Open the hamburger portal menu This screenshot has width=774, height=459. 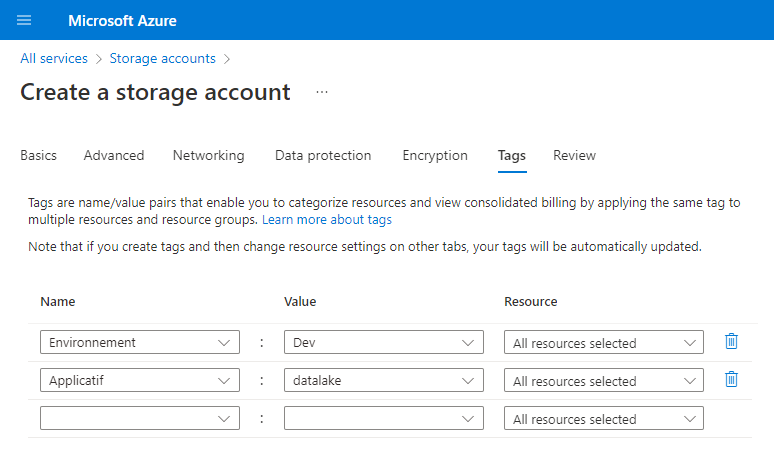click(x=24, y=20)
